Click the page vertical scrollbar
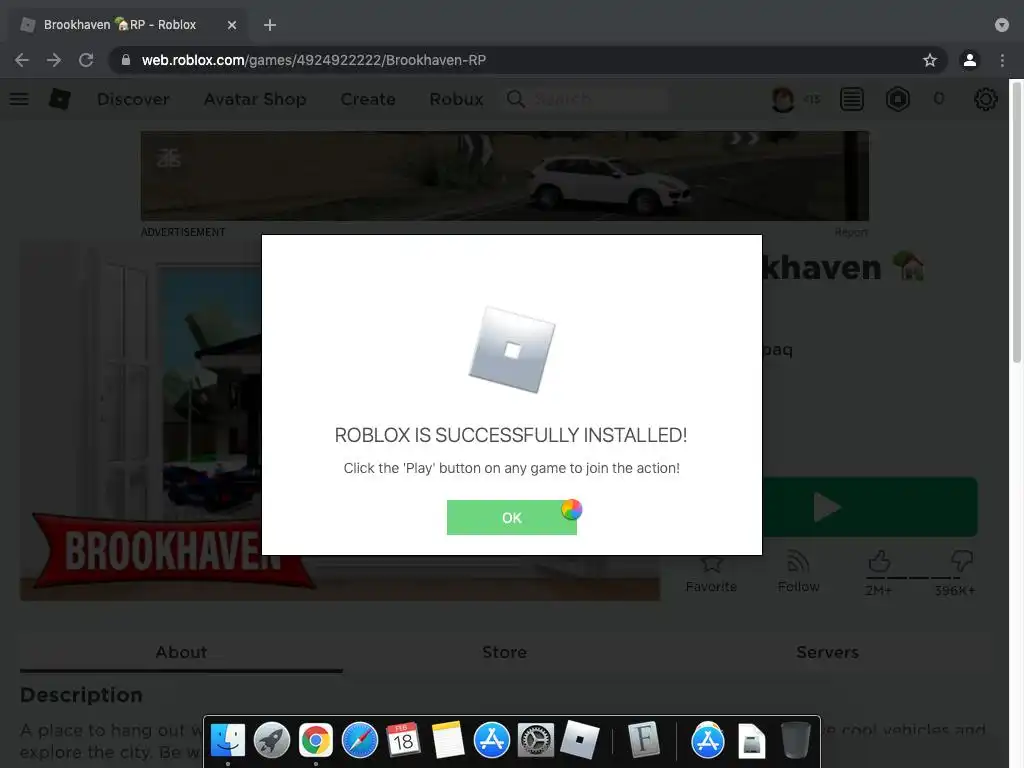 1017,222
